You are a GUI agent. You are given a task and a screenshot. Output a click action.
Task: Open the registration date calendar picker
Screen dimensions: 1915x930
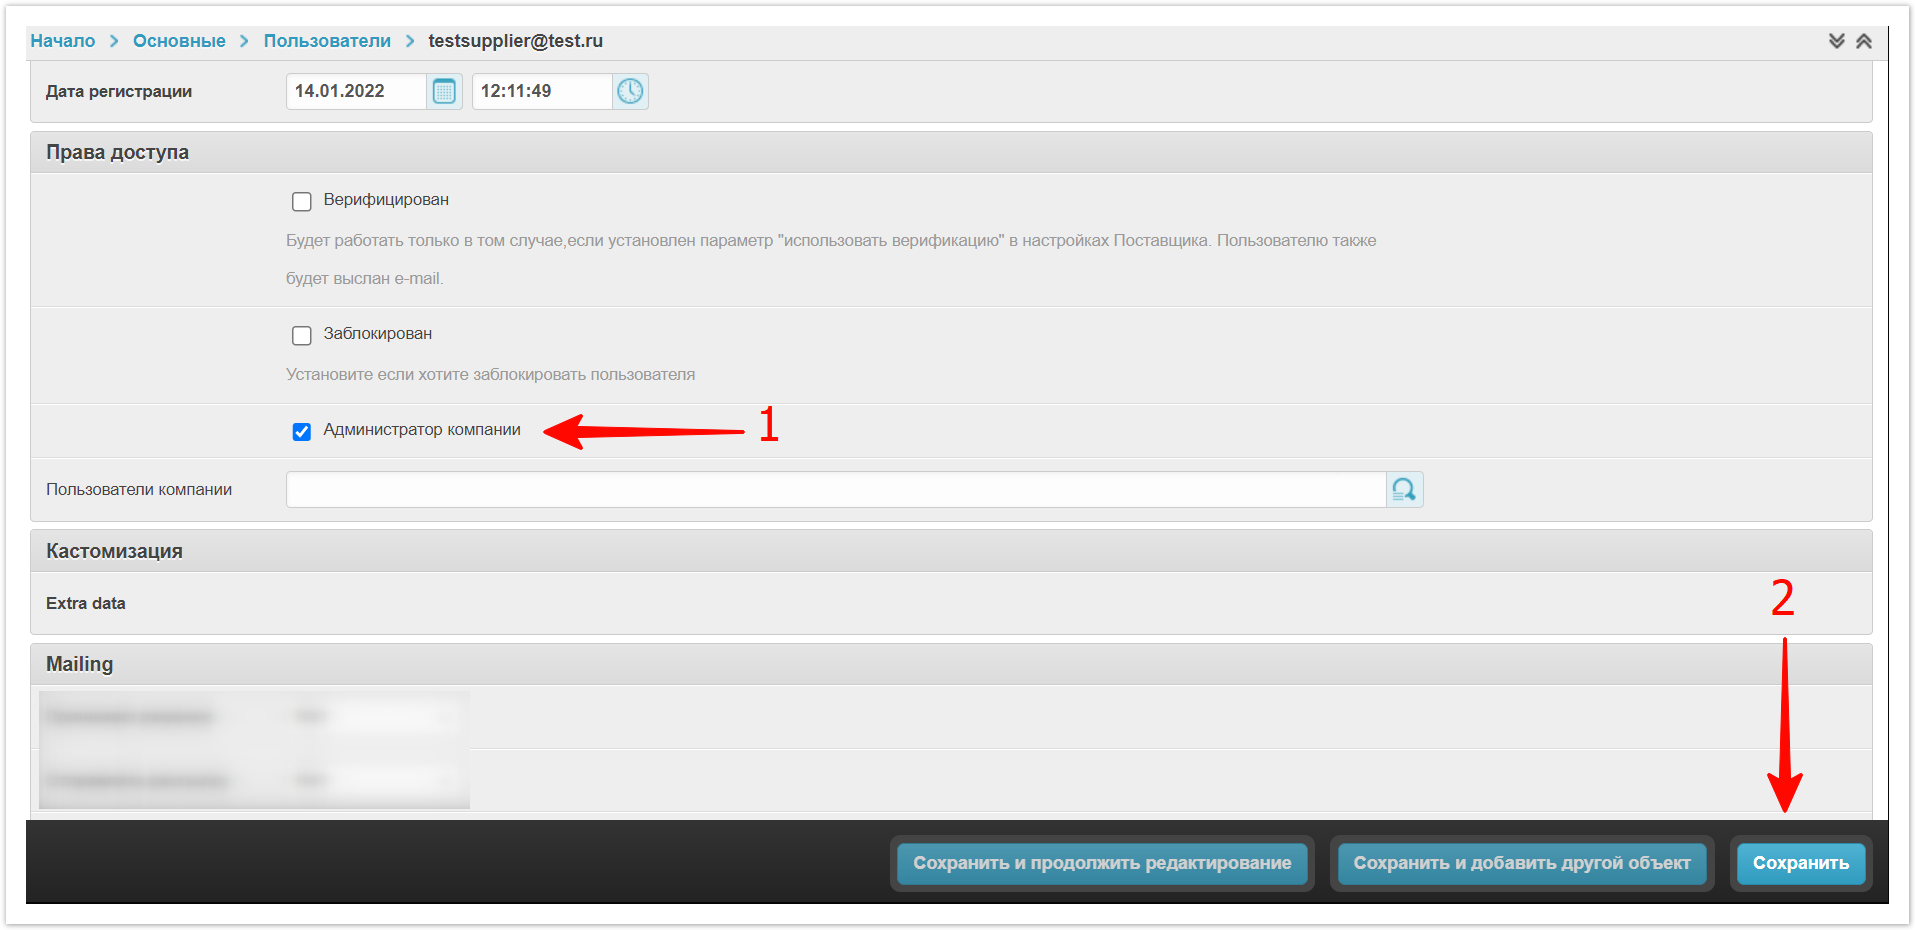pyautogui.click(x=444, y=92)
